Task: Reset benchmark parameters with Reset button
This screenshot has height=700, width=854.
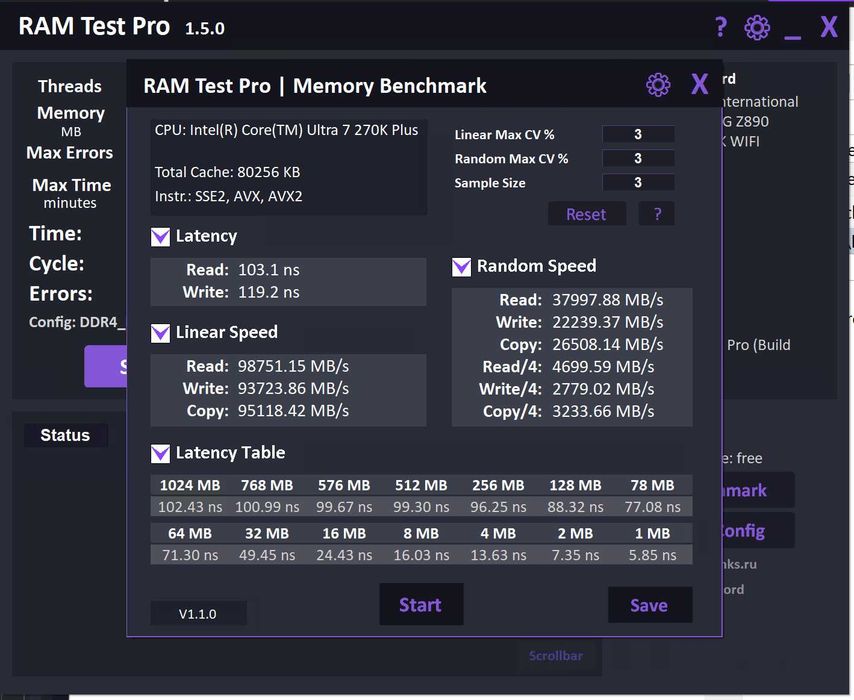Action: pyautogui.click(x=586, y=214)
